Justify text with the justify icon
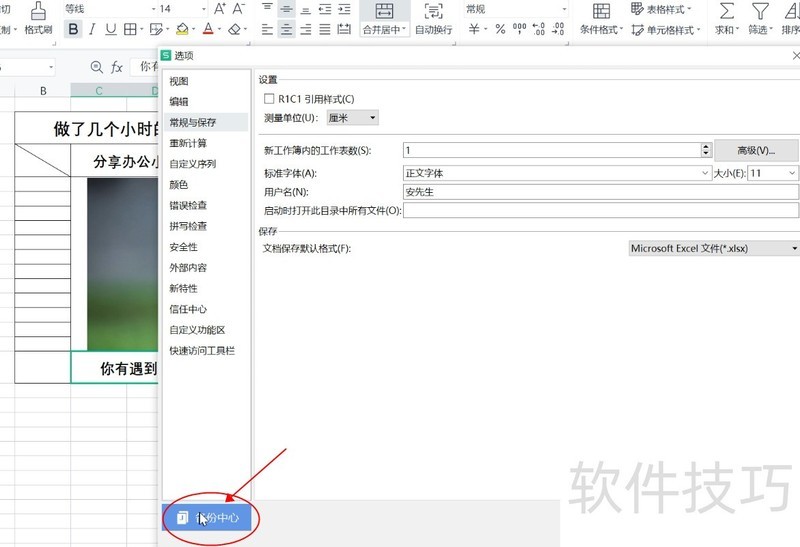This screenshot has width=800, height=547. click(325, 29)
